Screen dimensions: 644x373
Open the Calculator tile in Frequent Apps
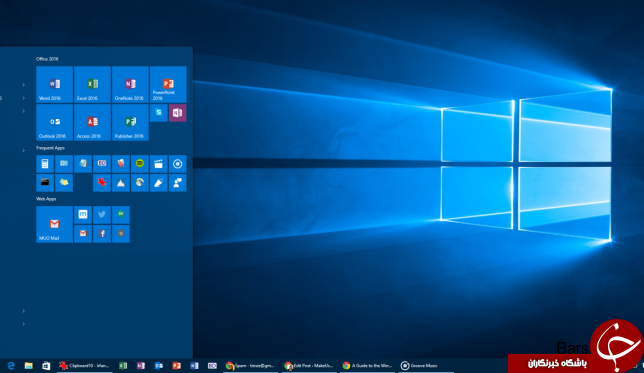coord(45,164)
